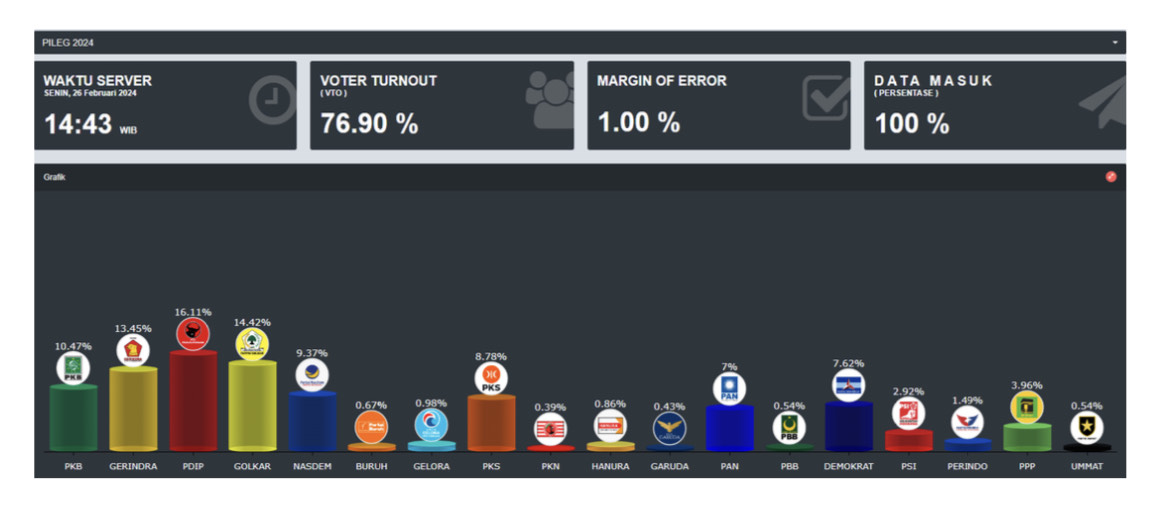
Task: Click the Nasdem party logo icon
Action: (x=312, y=375)
